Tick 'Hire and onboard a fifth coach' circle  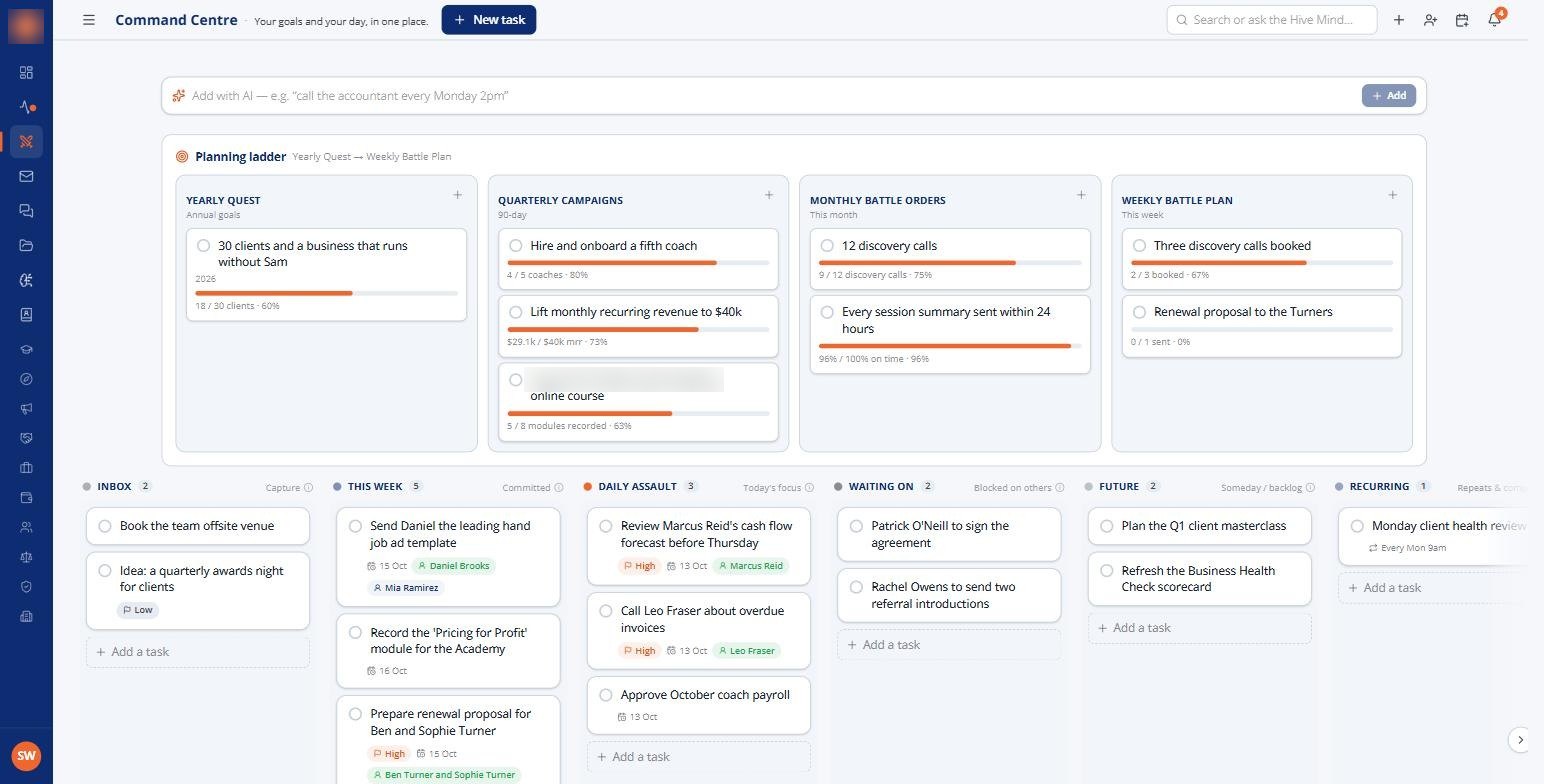[x=516, y=246]
